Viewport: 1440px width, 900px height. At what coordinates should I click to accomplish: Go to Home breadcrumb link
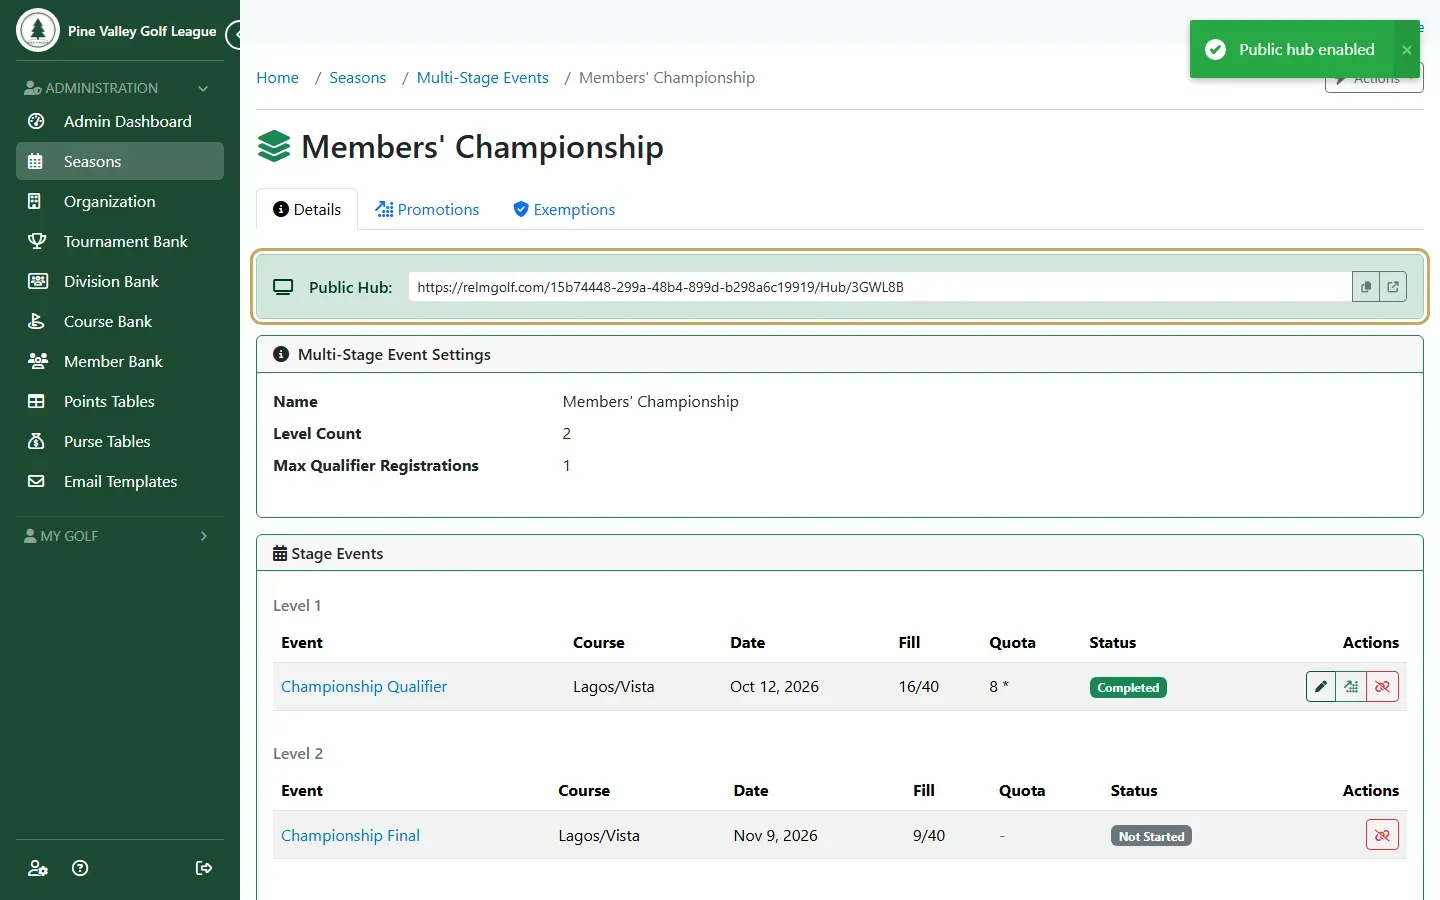tap(277, 78)
